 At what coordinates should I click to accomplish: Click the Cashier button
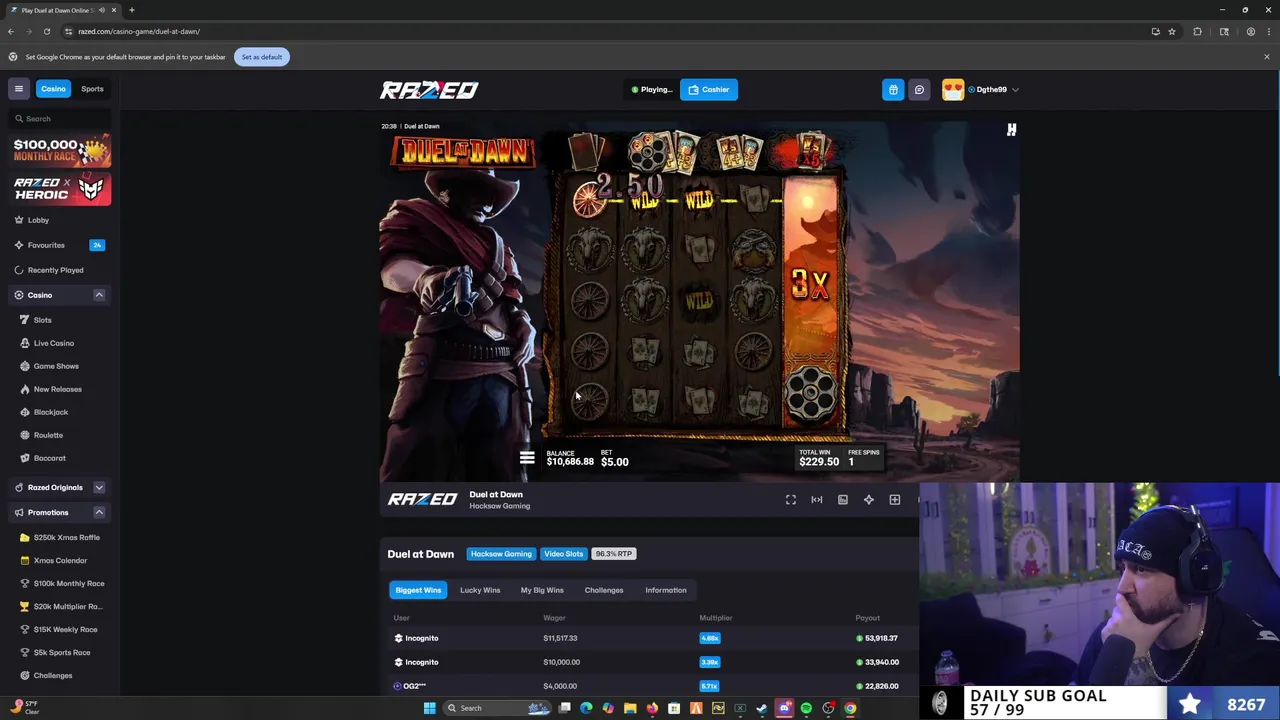point(709,89)
